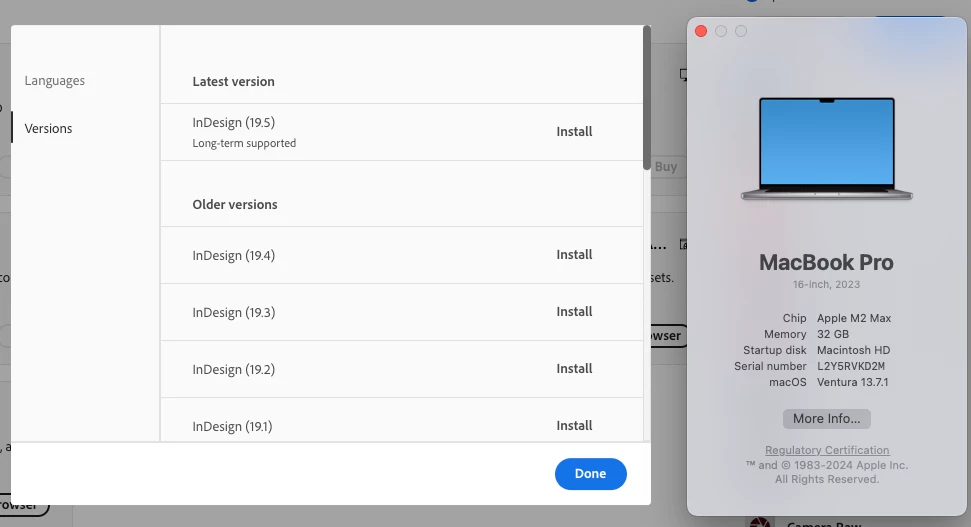Click the InDesign (19.4) version label
This screenshot has width=971, height=527.
pos(233,255)
